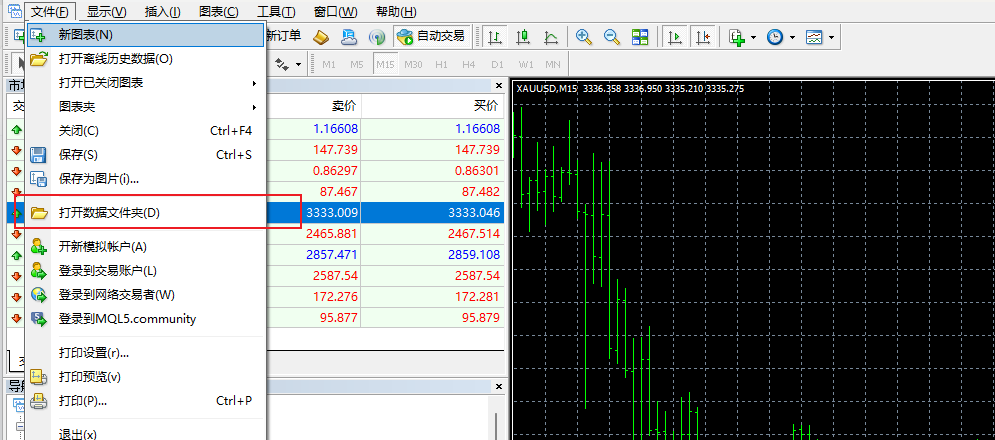Open the periods clock dropdown arrow
The image size is (995, 440).
pos(792,37)
